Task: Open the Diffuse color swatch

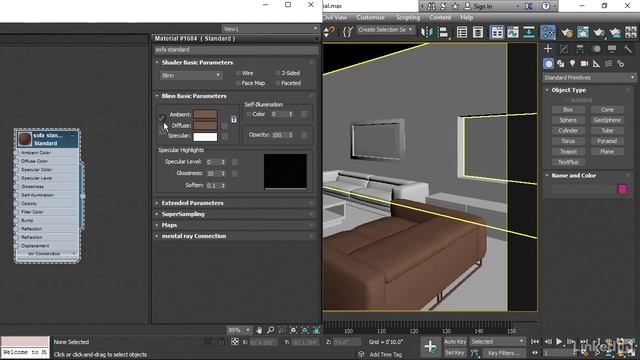Action: 205,125
